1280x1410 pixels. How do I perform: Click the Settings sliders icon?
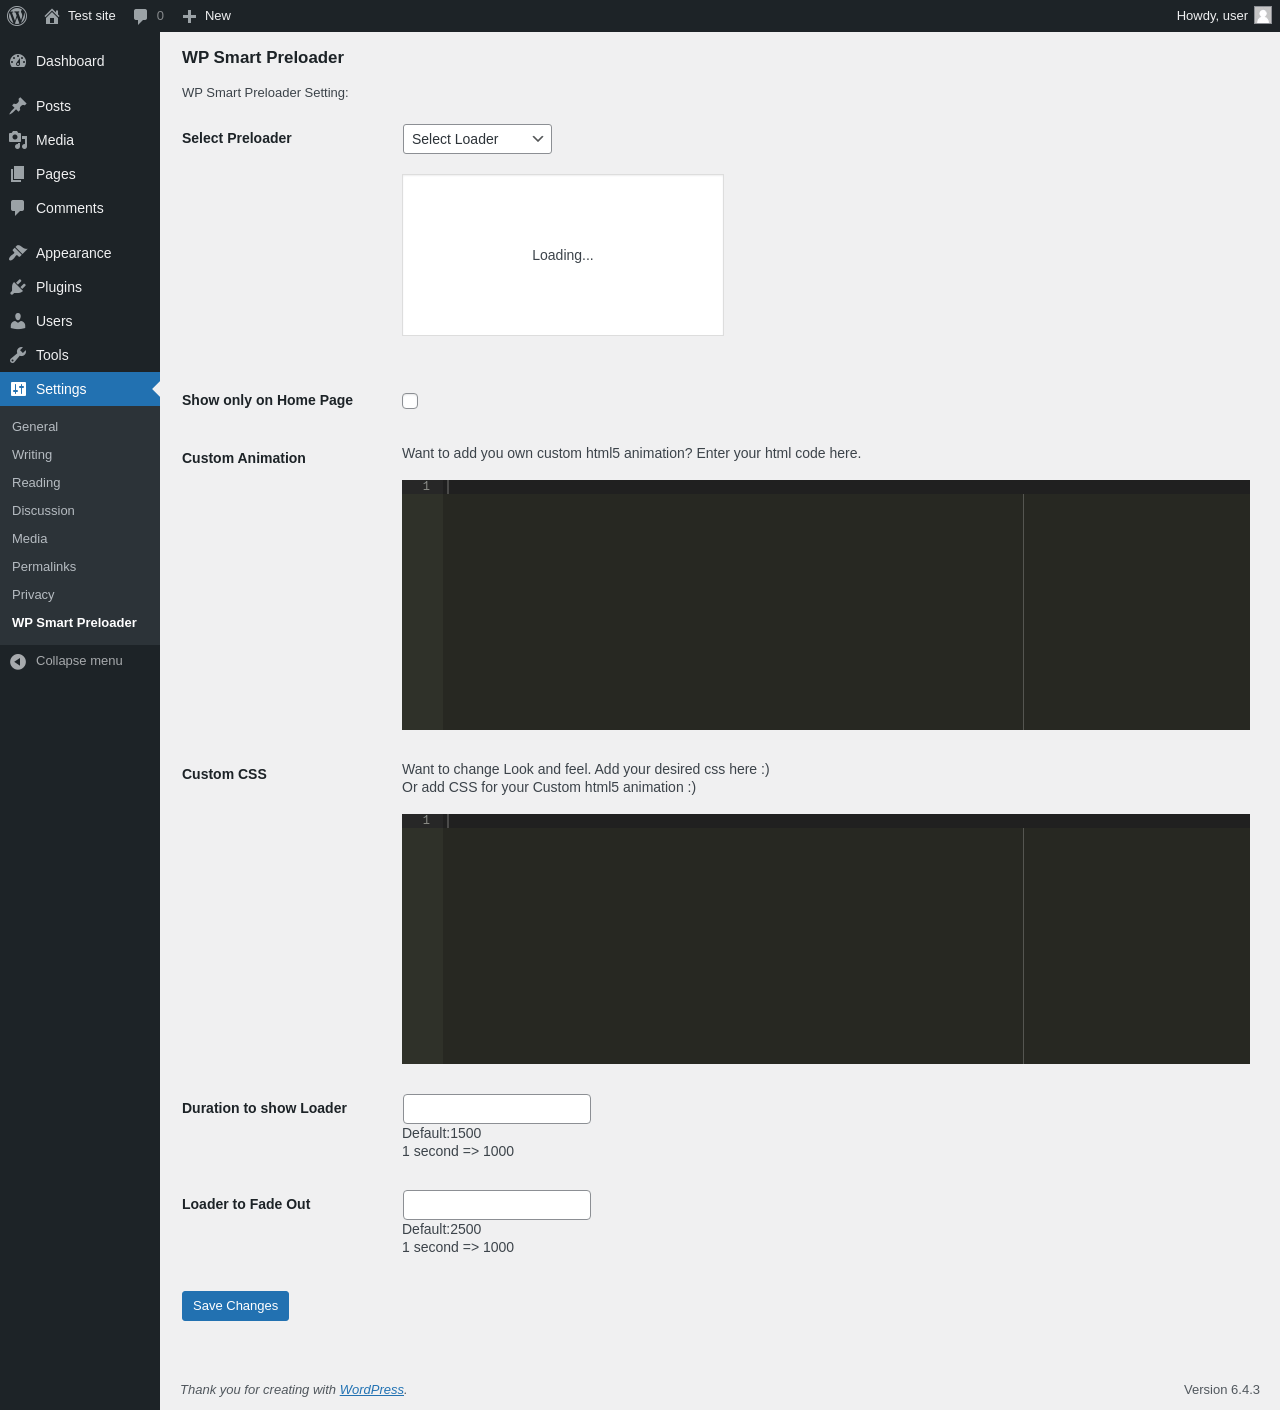[x=18, y=389]
